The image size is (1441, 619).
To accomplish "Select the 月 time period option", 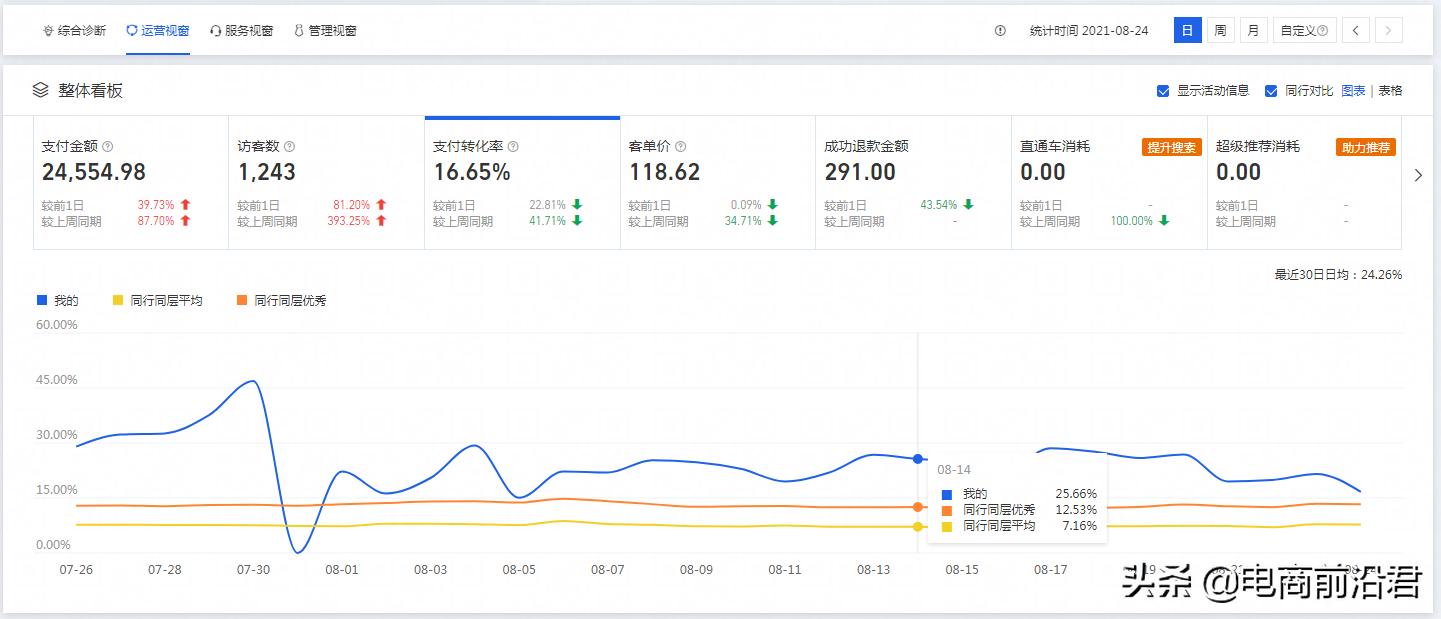I will [x=1253, y=31].
